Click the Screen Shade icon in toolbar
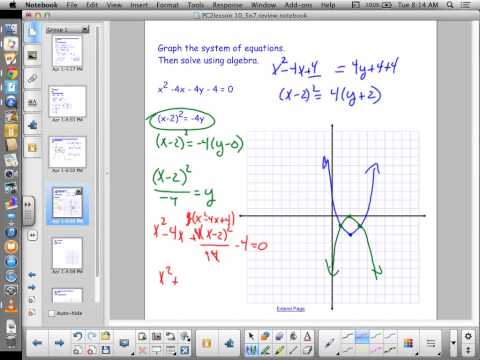The image size is (480, 360). pos(156,350)
